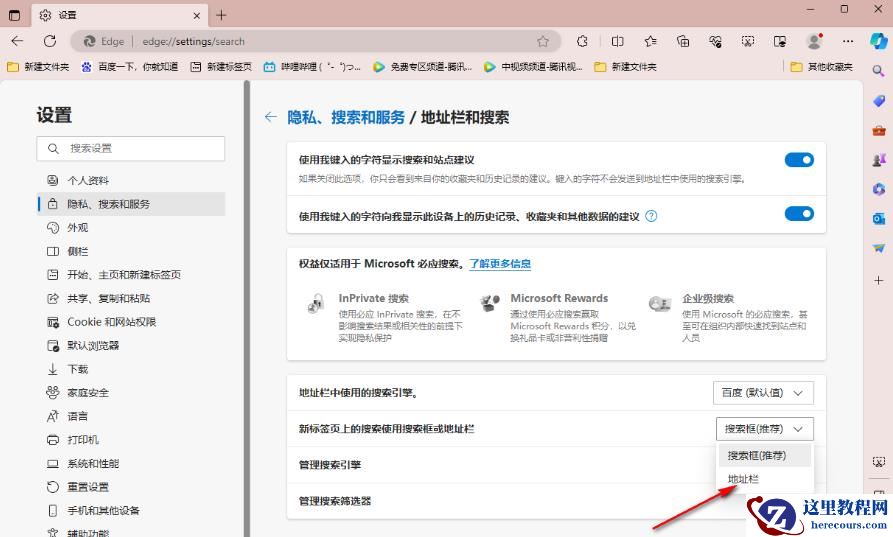Open 外观 settings section

(132, 228)
